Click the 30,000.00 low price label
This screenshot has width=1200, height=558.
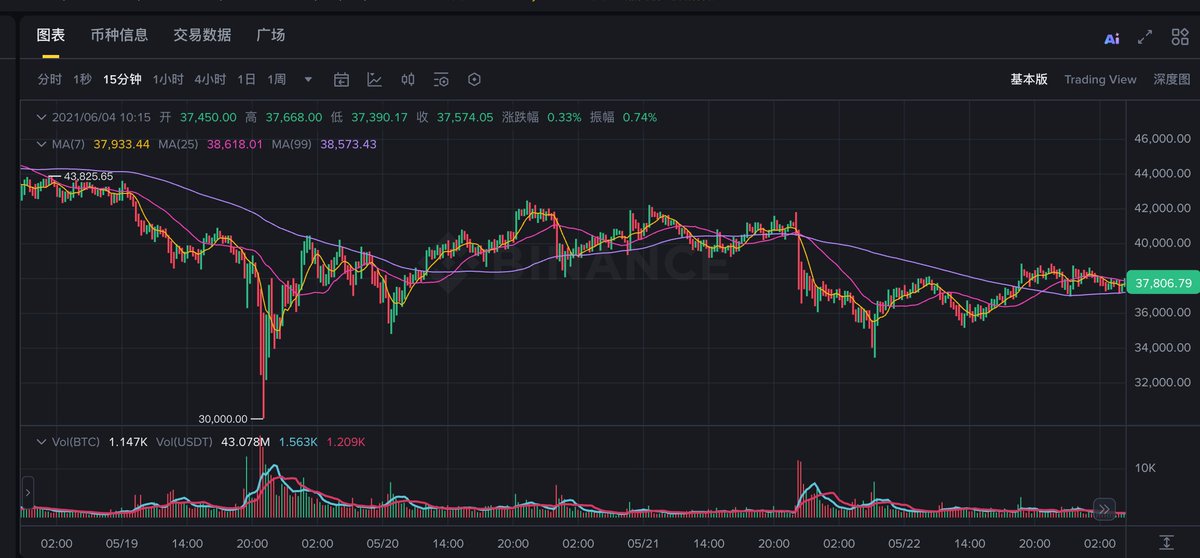[x=221, y=418]
